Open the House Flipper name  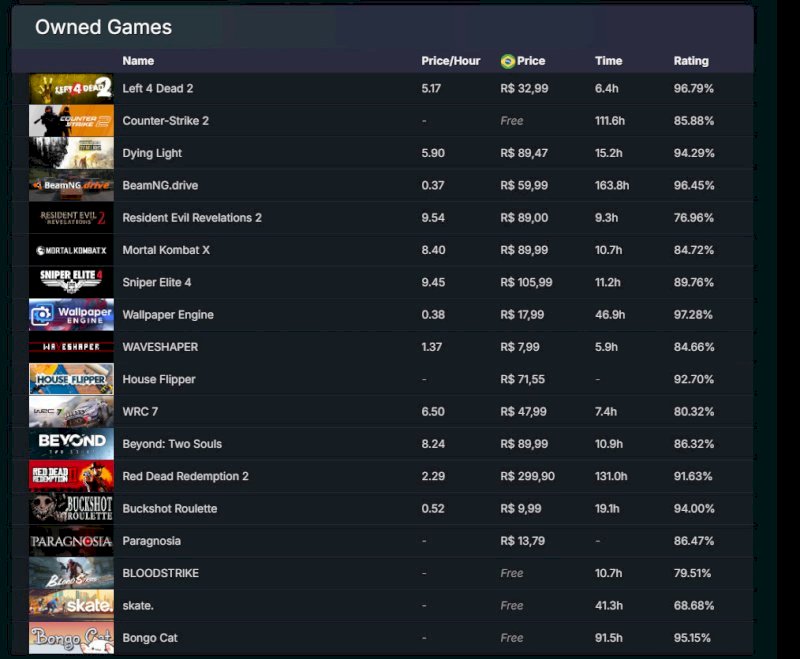coord(159,379)
